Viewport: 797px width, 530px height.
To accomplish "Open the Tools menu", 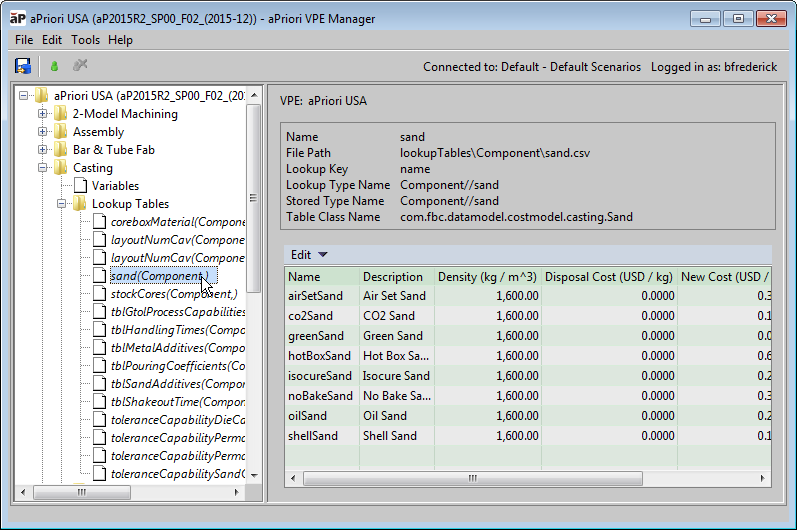I will click(x=85, y=40).
